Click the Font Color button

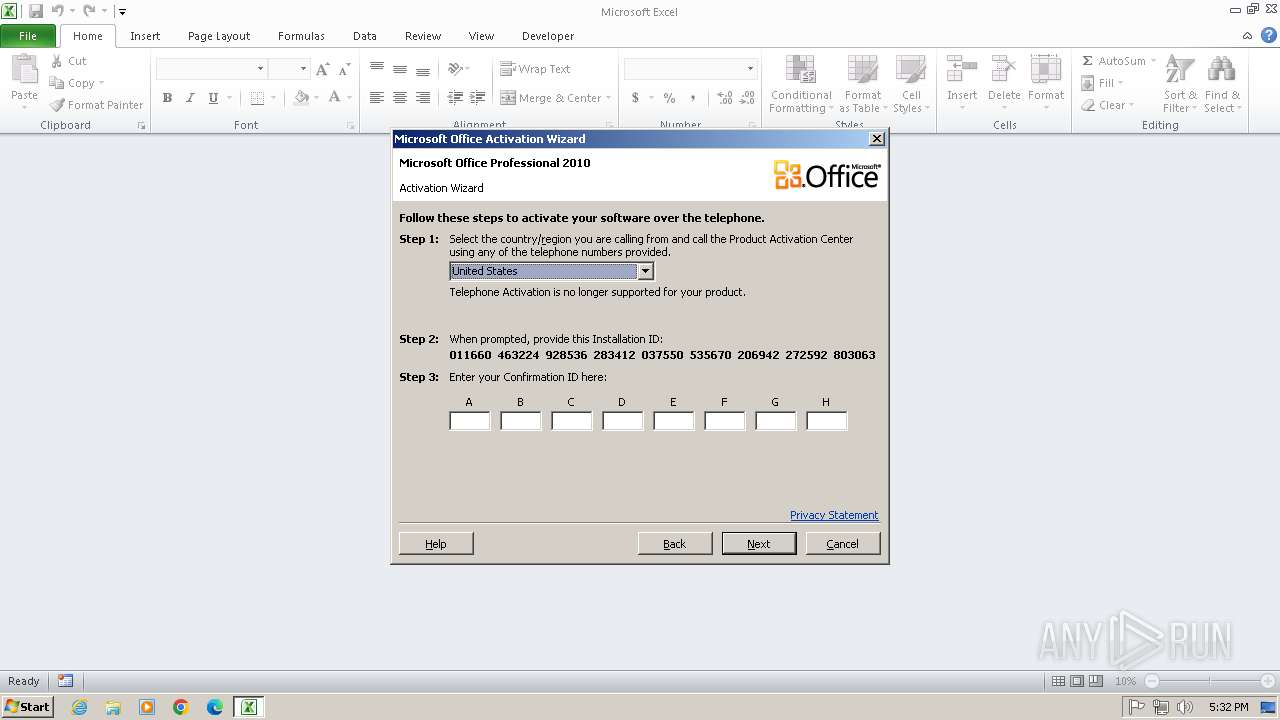point(335,98)
